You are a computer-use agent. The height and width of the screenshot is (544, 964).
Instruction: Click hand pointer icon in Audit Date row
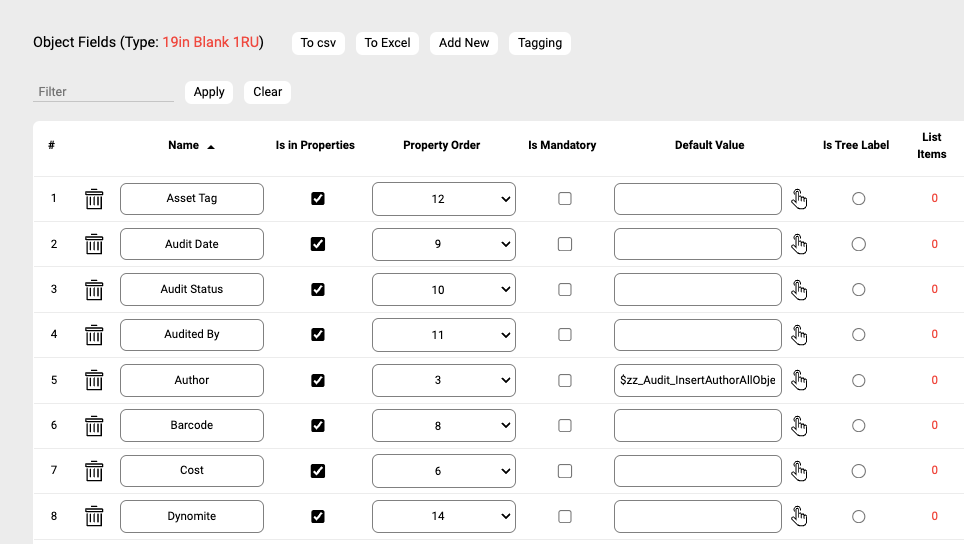coord(799,244)
